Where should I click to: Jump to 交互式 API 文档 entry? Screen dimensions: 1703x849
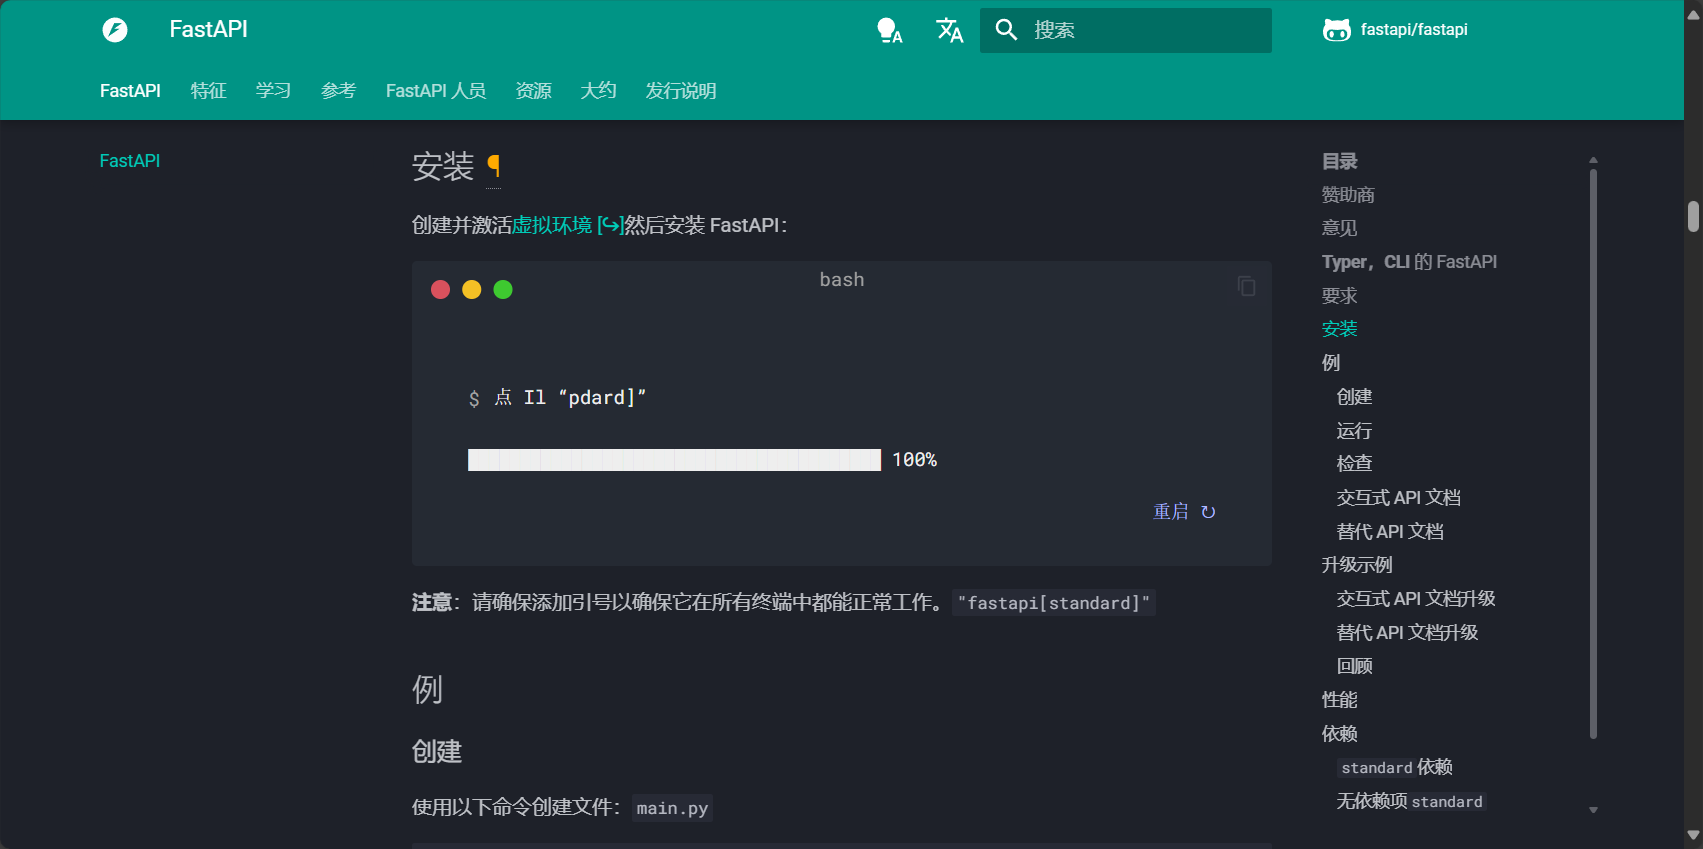(1398, 498)
